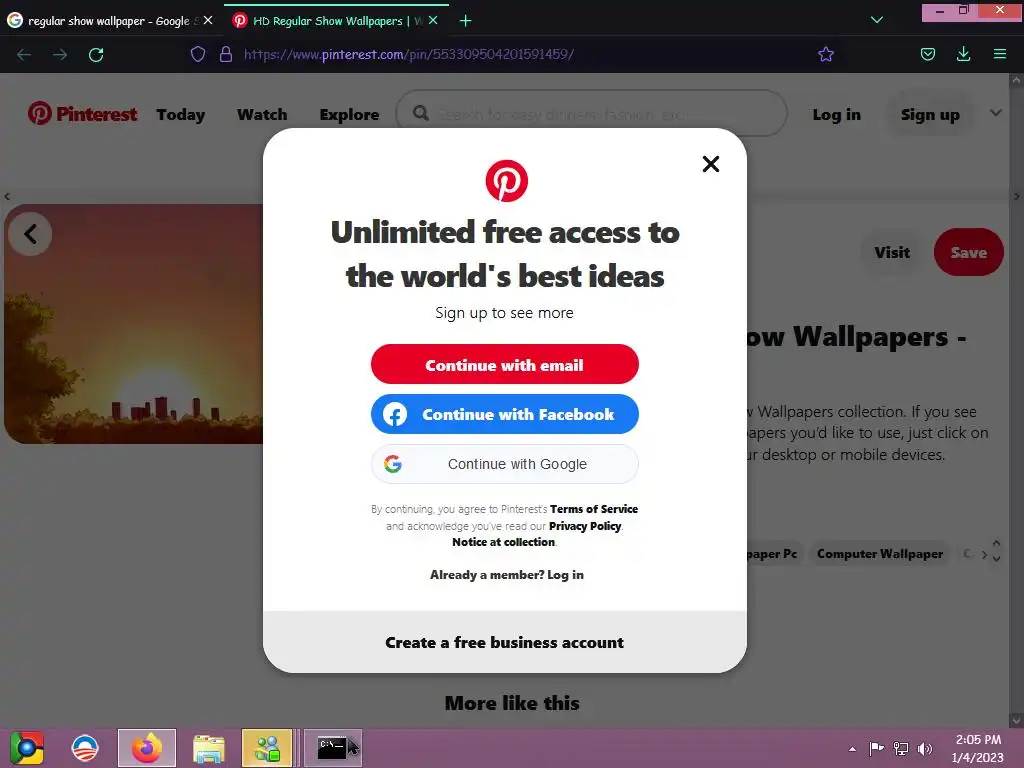Go forward in the browser toolbar
This screenshot has width=1024, height=768.
click(x=60, y=54)
